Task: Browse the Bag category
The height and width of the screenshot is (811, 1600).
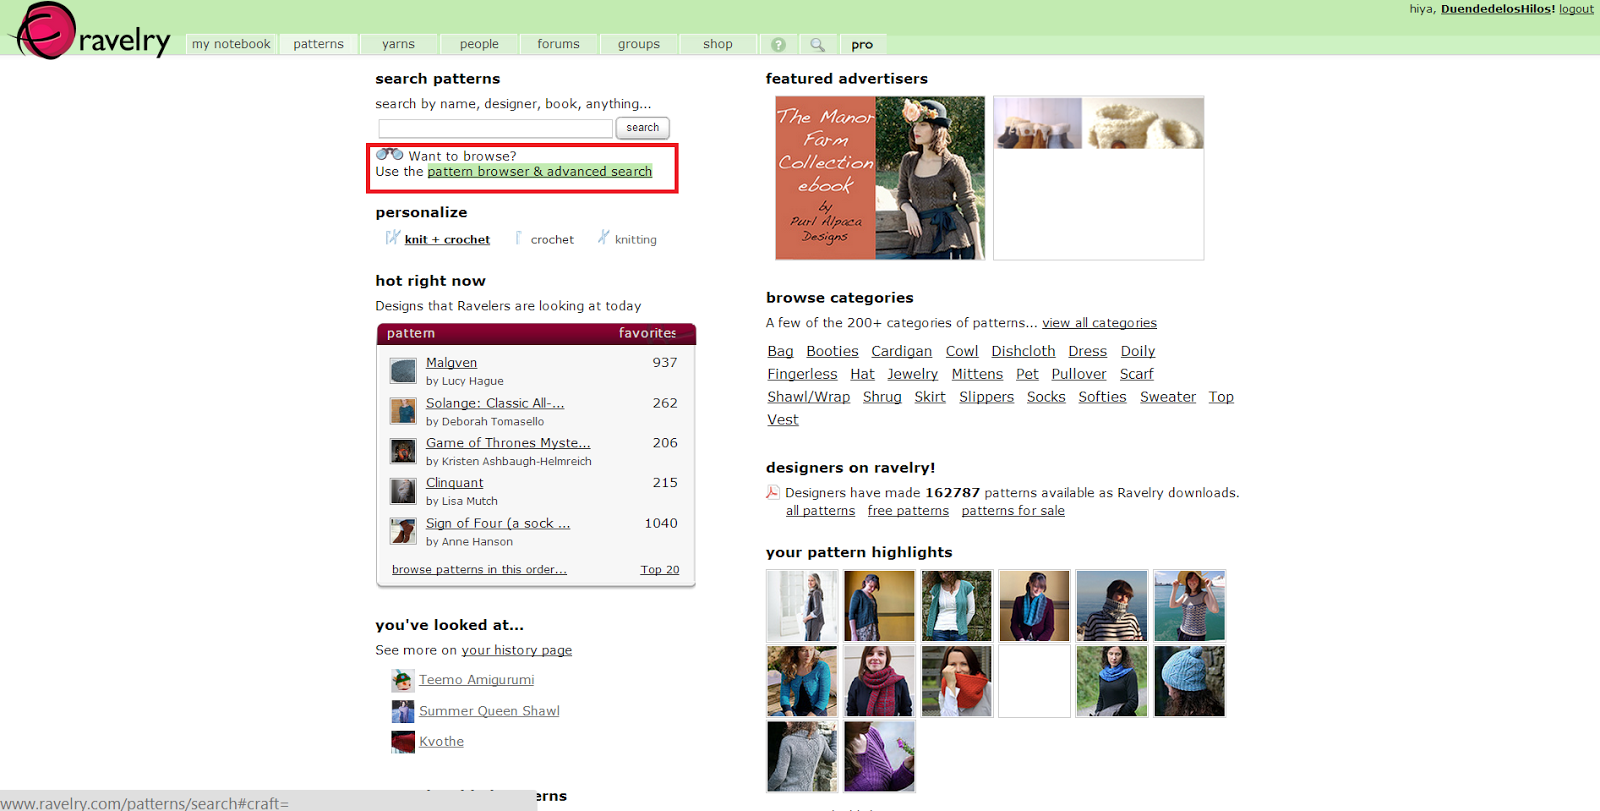Action: pyautogui.click(x=781, y=351)
